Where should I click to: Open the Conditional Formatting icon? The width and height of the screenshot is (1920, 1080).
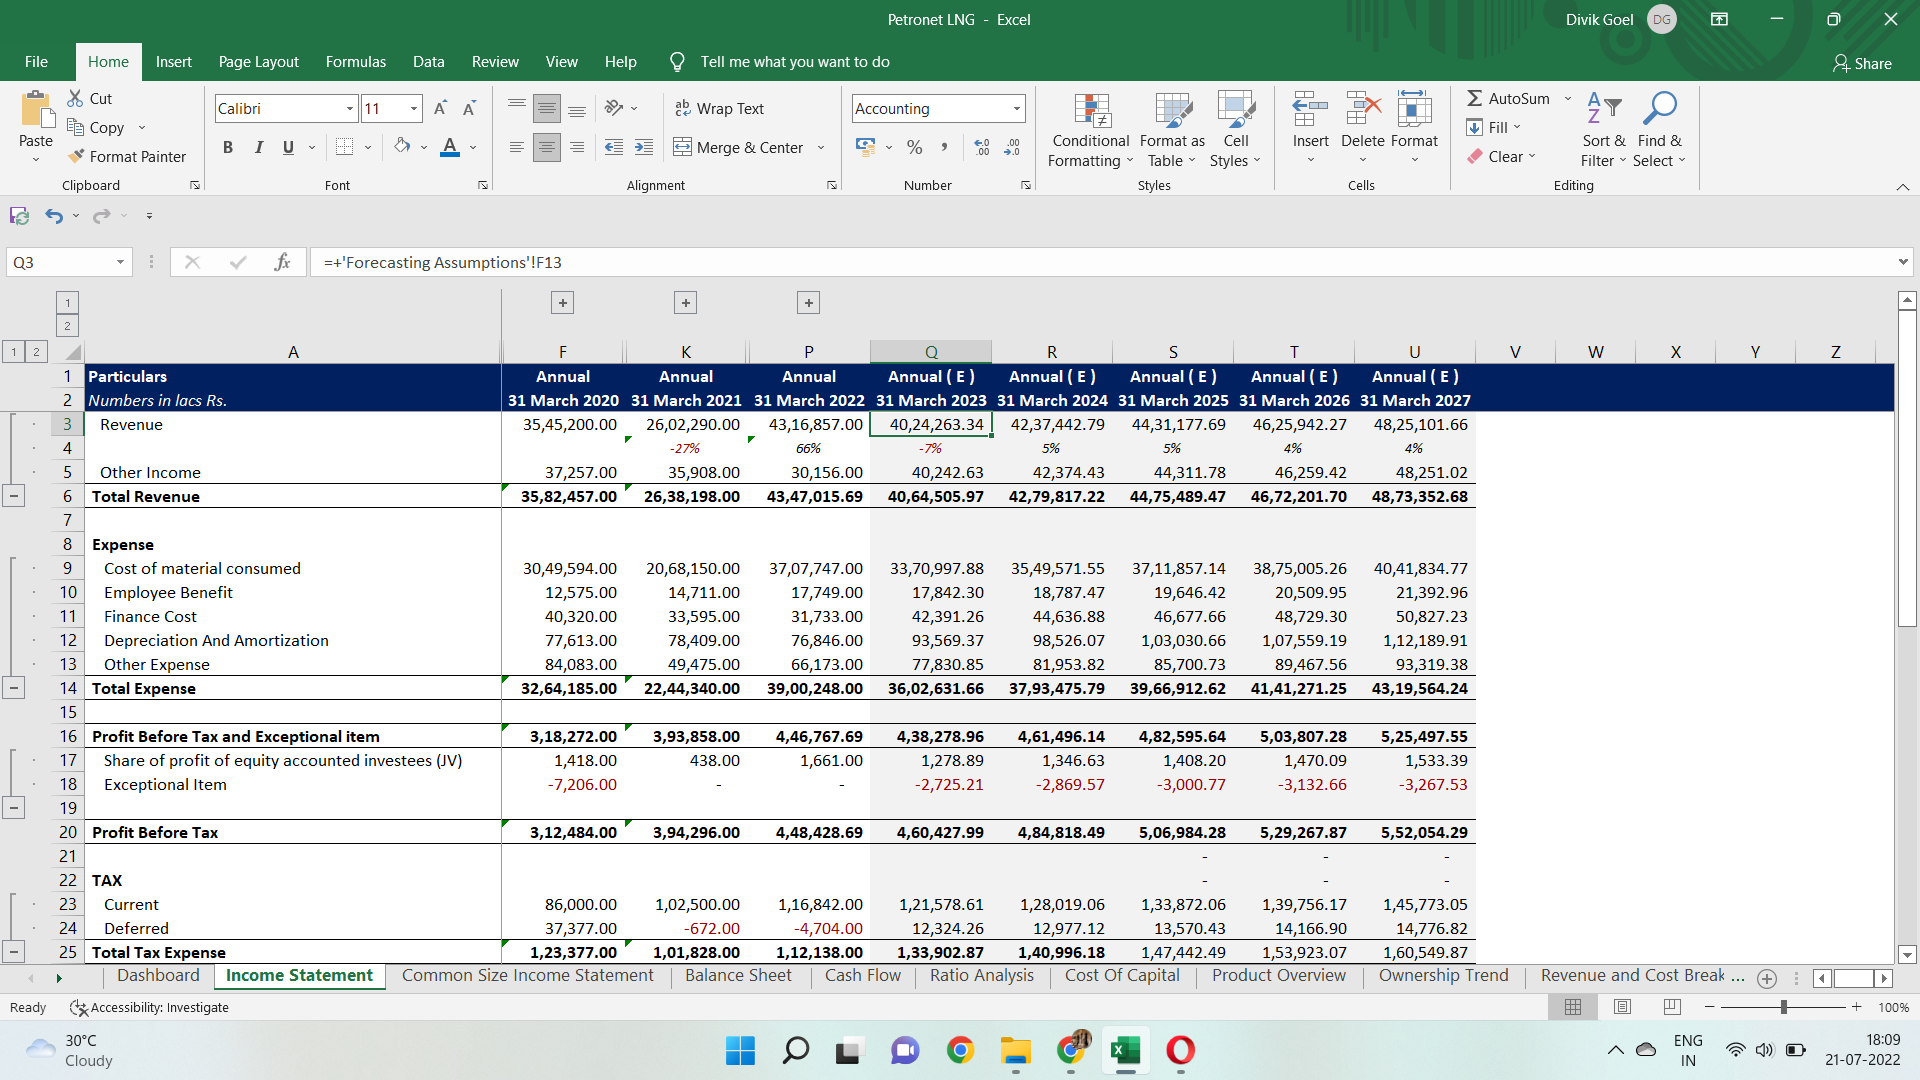click(1091, 111)
